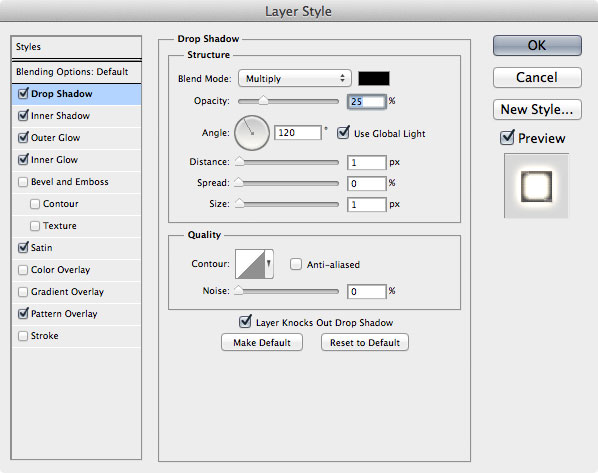Click the Noise slider handle

pyautogui.click(x=239, y=290)
